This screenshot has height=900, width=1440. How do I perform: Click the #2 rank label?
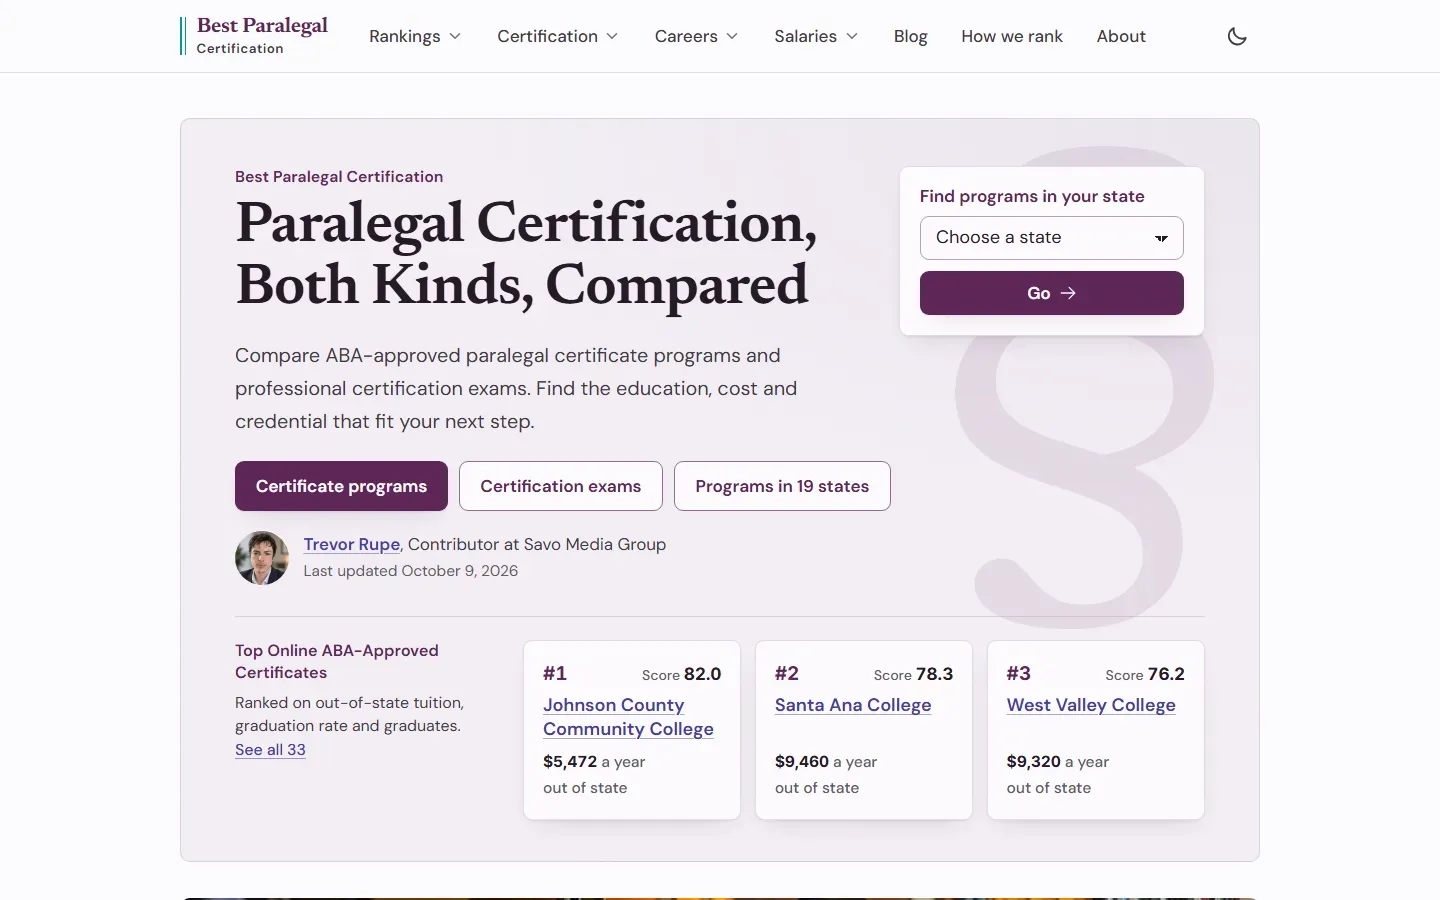point(787,673)
